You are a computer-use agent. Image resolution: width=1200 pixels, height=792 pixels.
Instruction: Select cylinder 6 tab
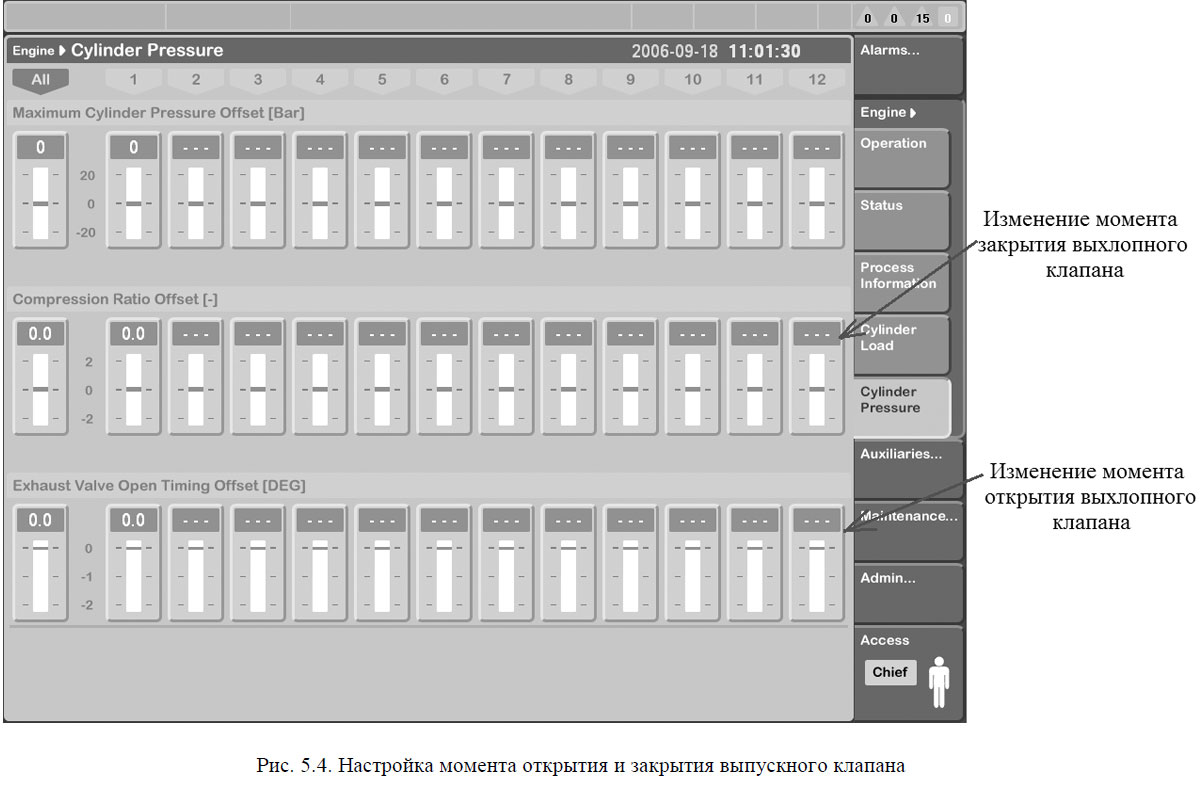(x=444, y=80)
